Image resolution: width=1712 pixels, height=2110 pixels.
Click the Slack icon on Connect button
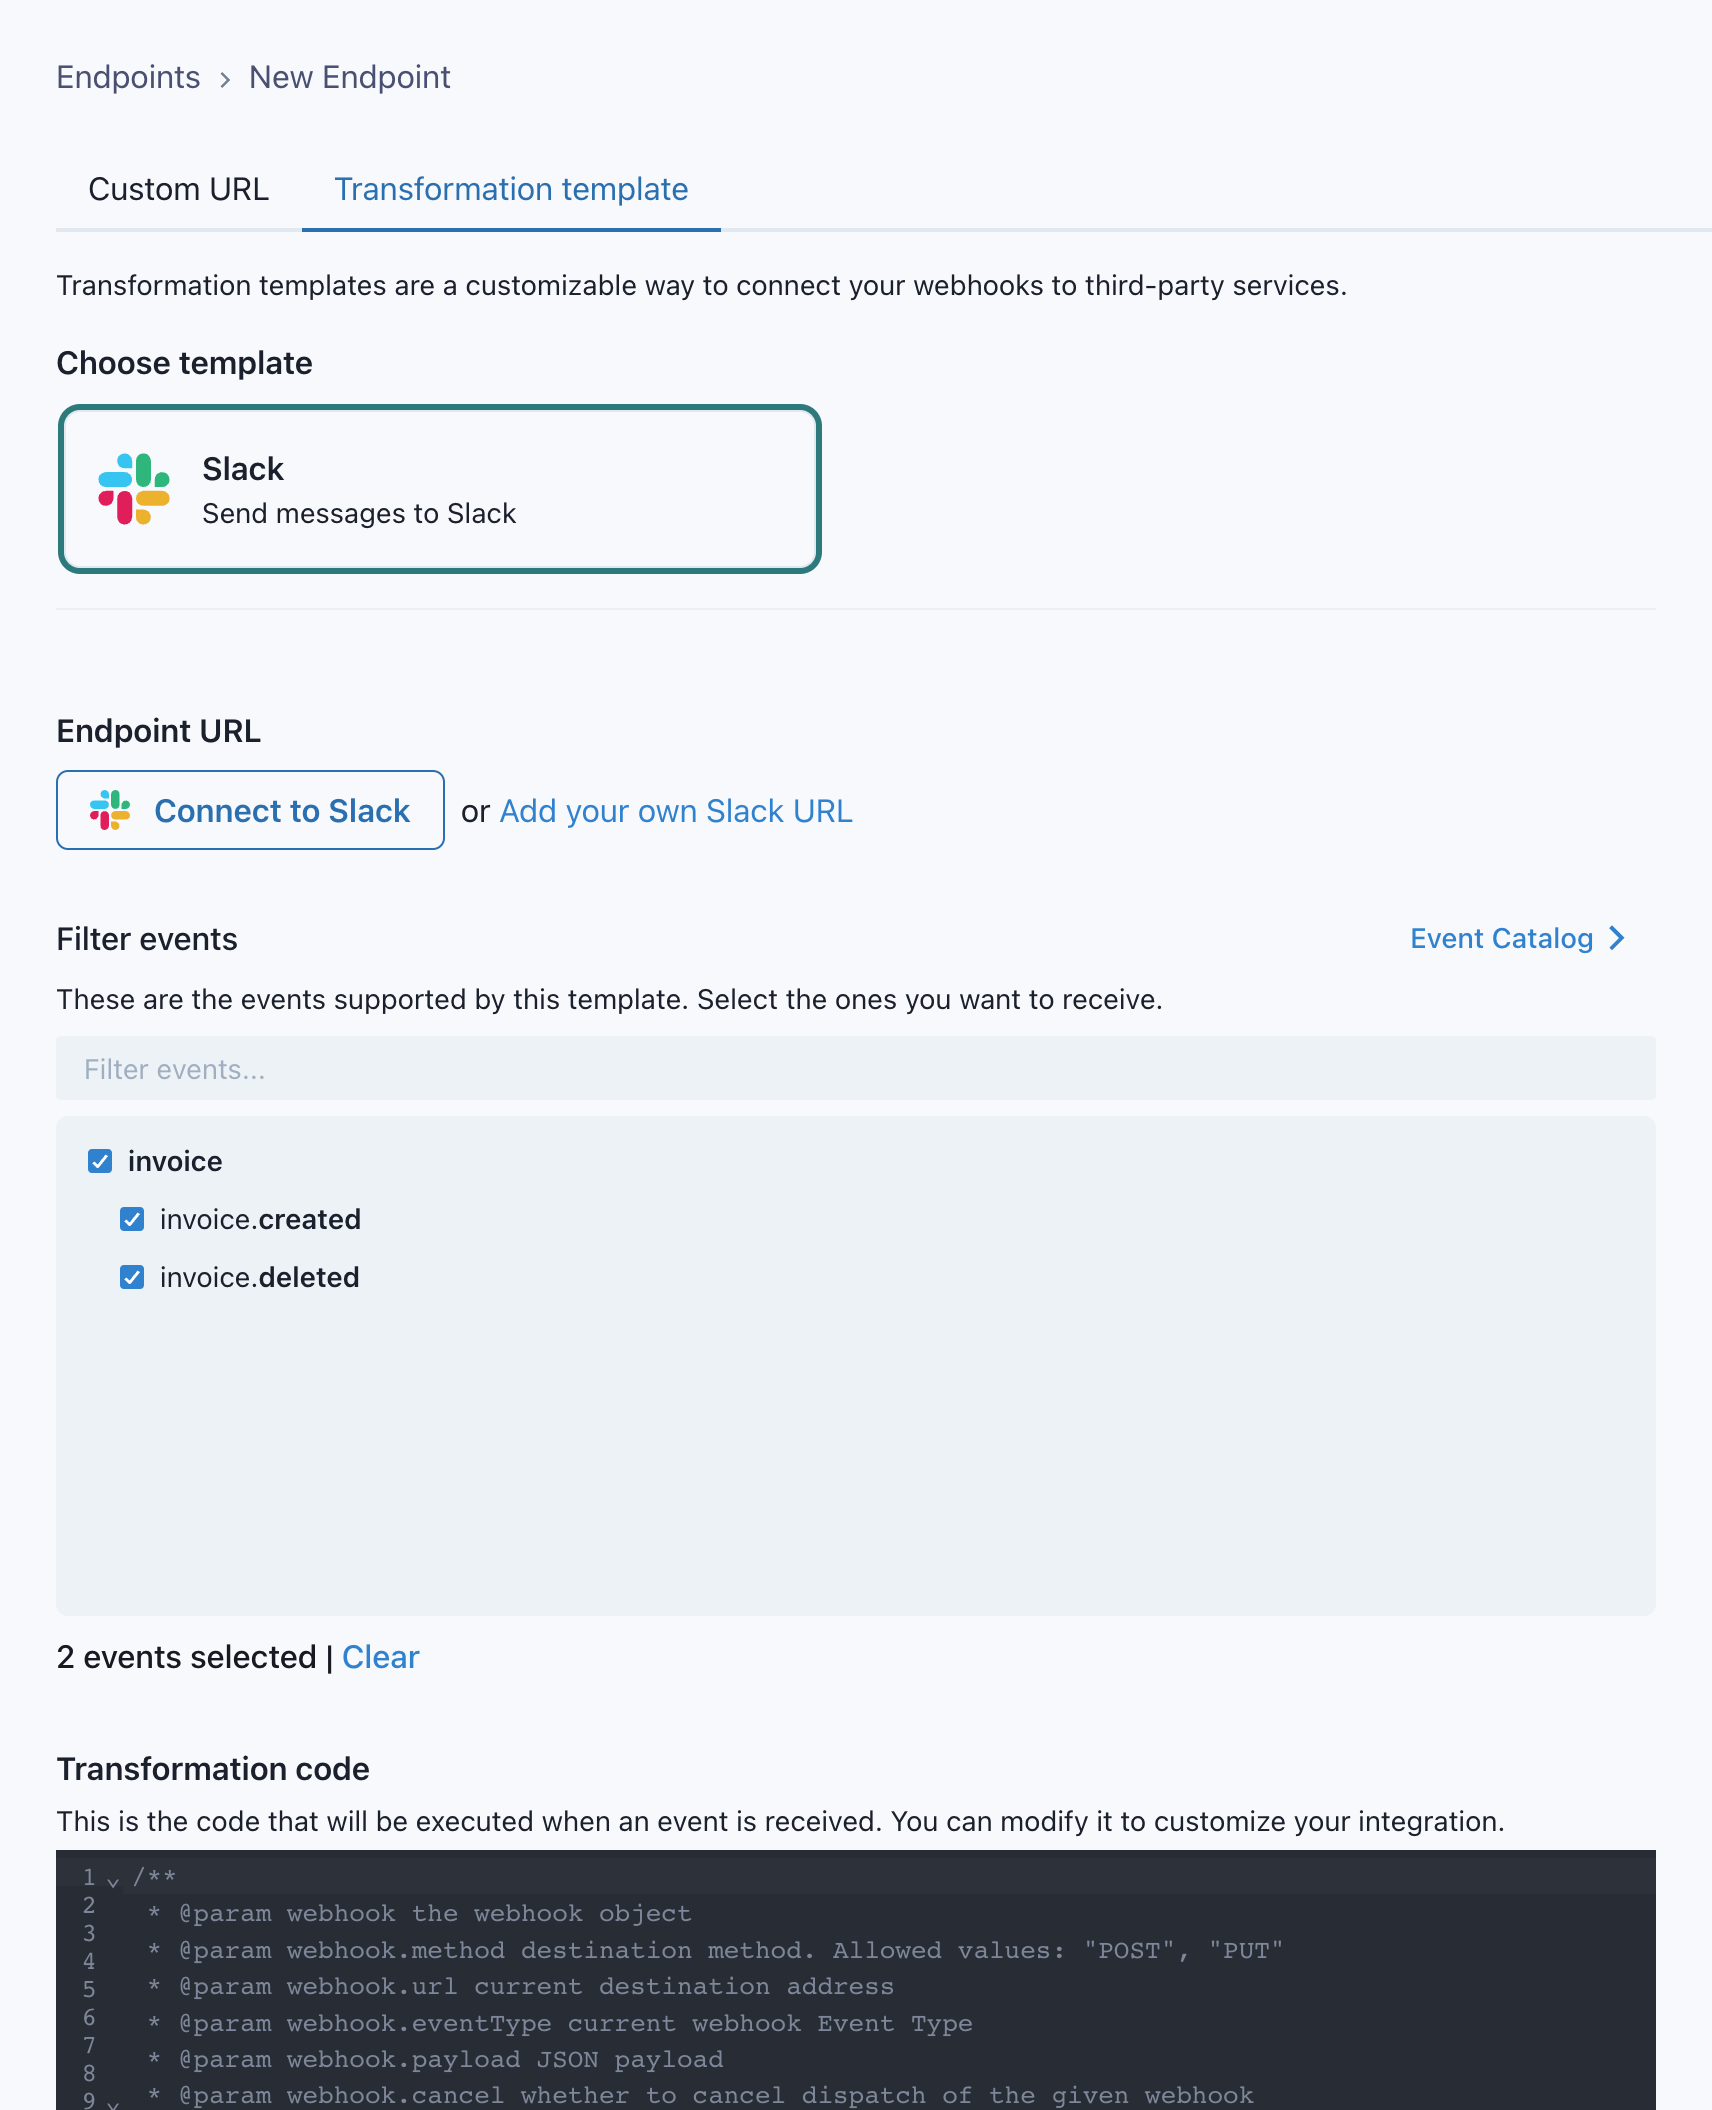[110, 810]
